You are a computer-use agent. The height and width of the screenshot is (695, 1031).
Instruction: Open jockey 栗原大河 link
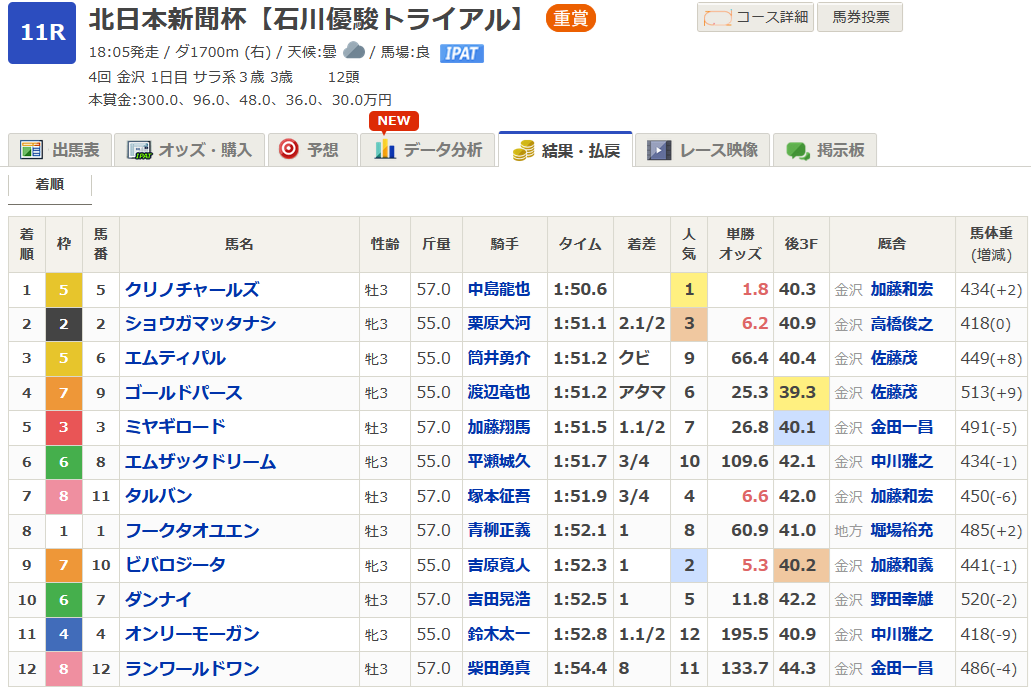499,324
